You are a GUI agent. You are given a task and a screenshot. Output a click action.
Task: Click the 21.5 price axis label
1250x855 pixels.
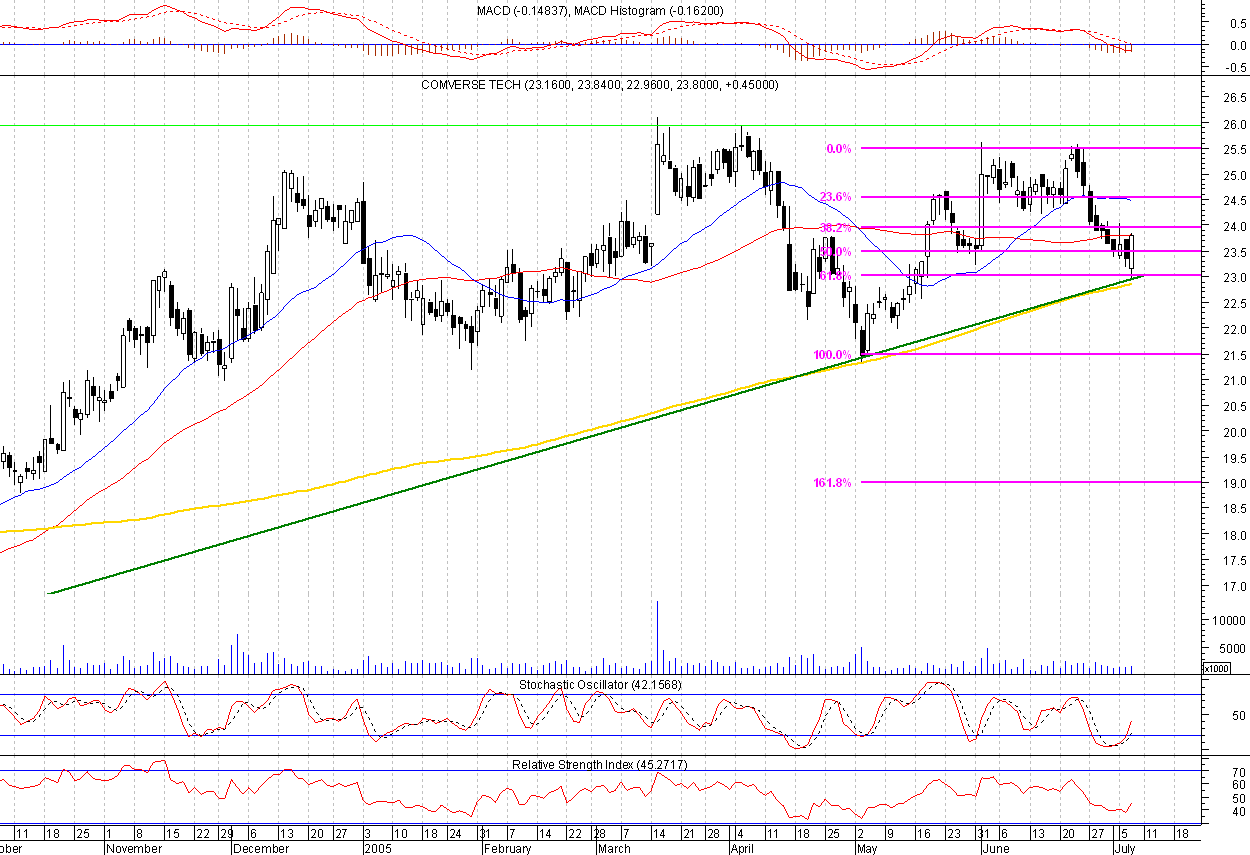tap(1233, 356)
